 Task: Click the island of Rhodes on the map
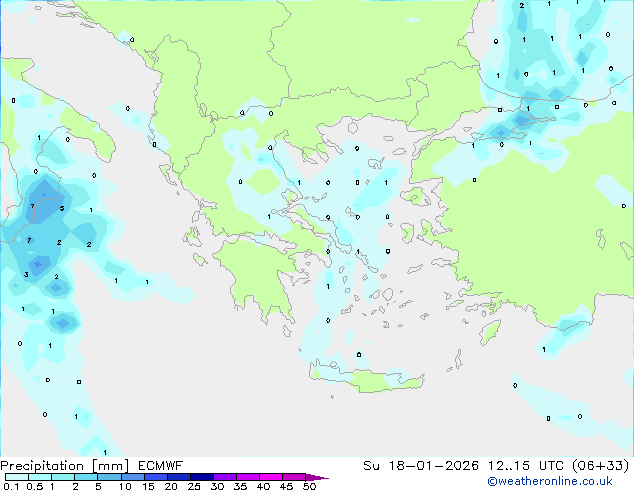pos(490,332)
